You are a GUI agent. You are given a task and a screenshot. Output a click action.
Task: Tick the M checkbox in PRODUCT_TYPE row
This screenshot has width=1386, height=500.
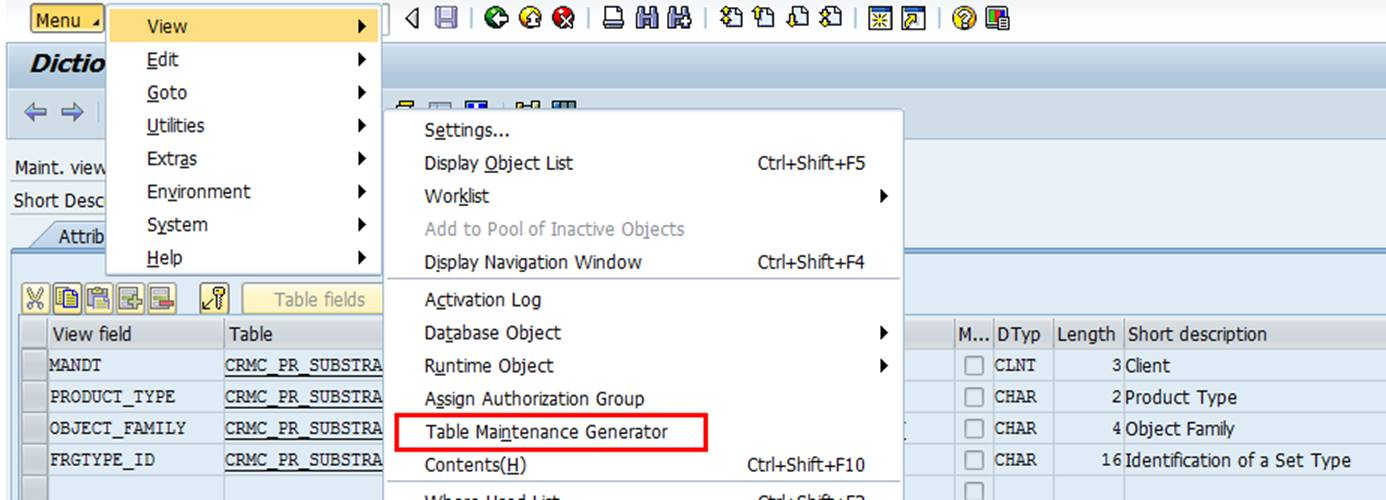pyautogui.click(x=973, y=397)
